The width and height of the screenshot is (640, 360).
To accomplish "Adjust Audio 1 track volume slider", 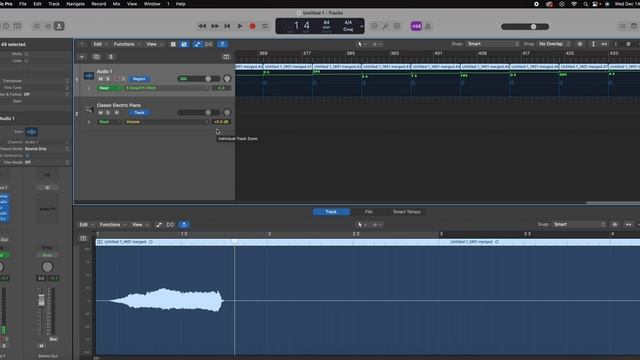I will (199, 79).
